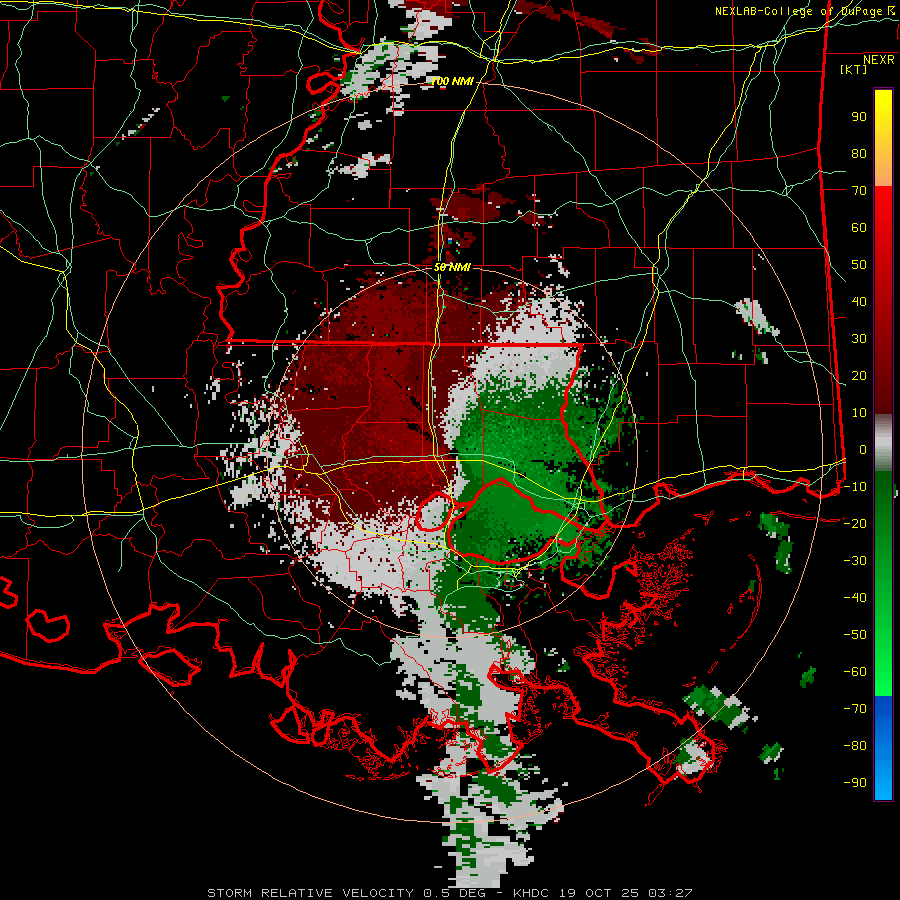Image resolution: width=900 pixels, height=900 pixels.
Task: Click the 90 value on velocity scale
Action: tap(859, 117)
